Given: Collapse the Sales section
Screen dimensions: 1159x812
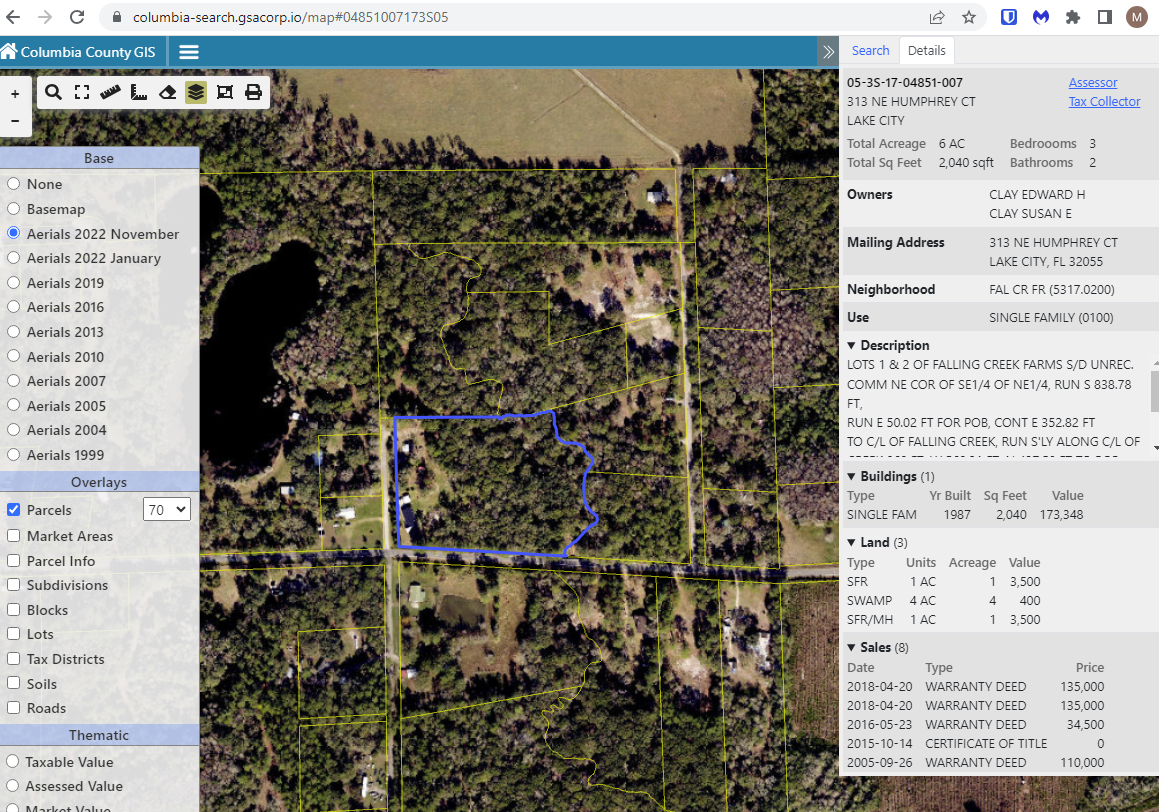Looking at the screenshot, I should pos(852,648).
